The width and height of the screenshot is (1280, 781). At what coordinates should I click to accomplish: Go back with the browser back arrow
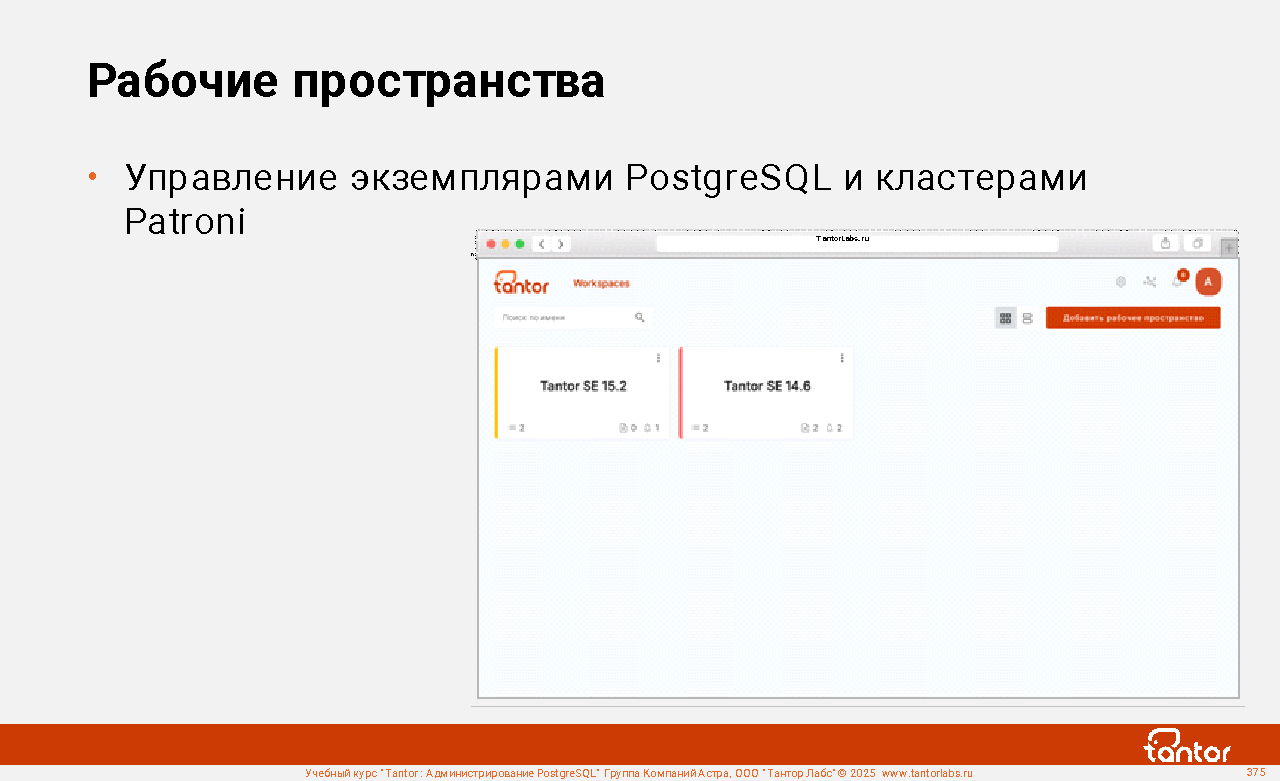[x=541, y=244]
